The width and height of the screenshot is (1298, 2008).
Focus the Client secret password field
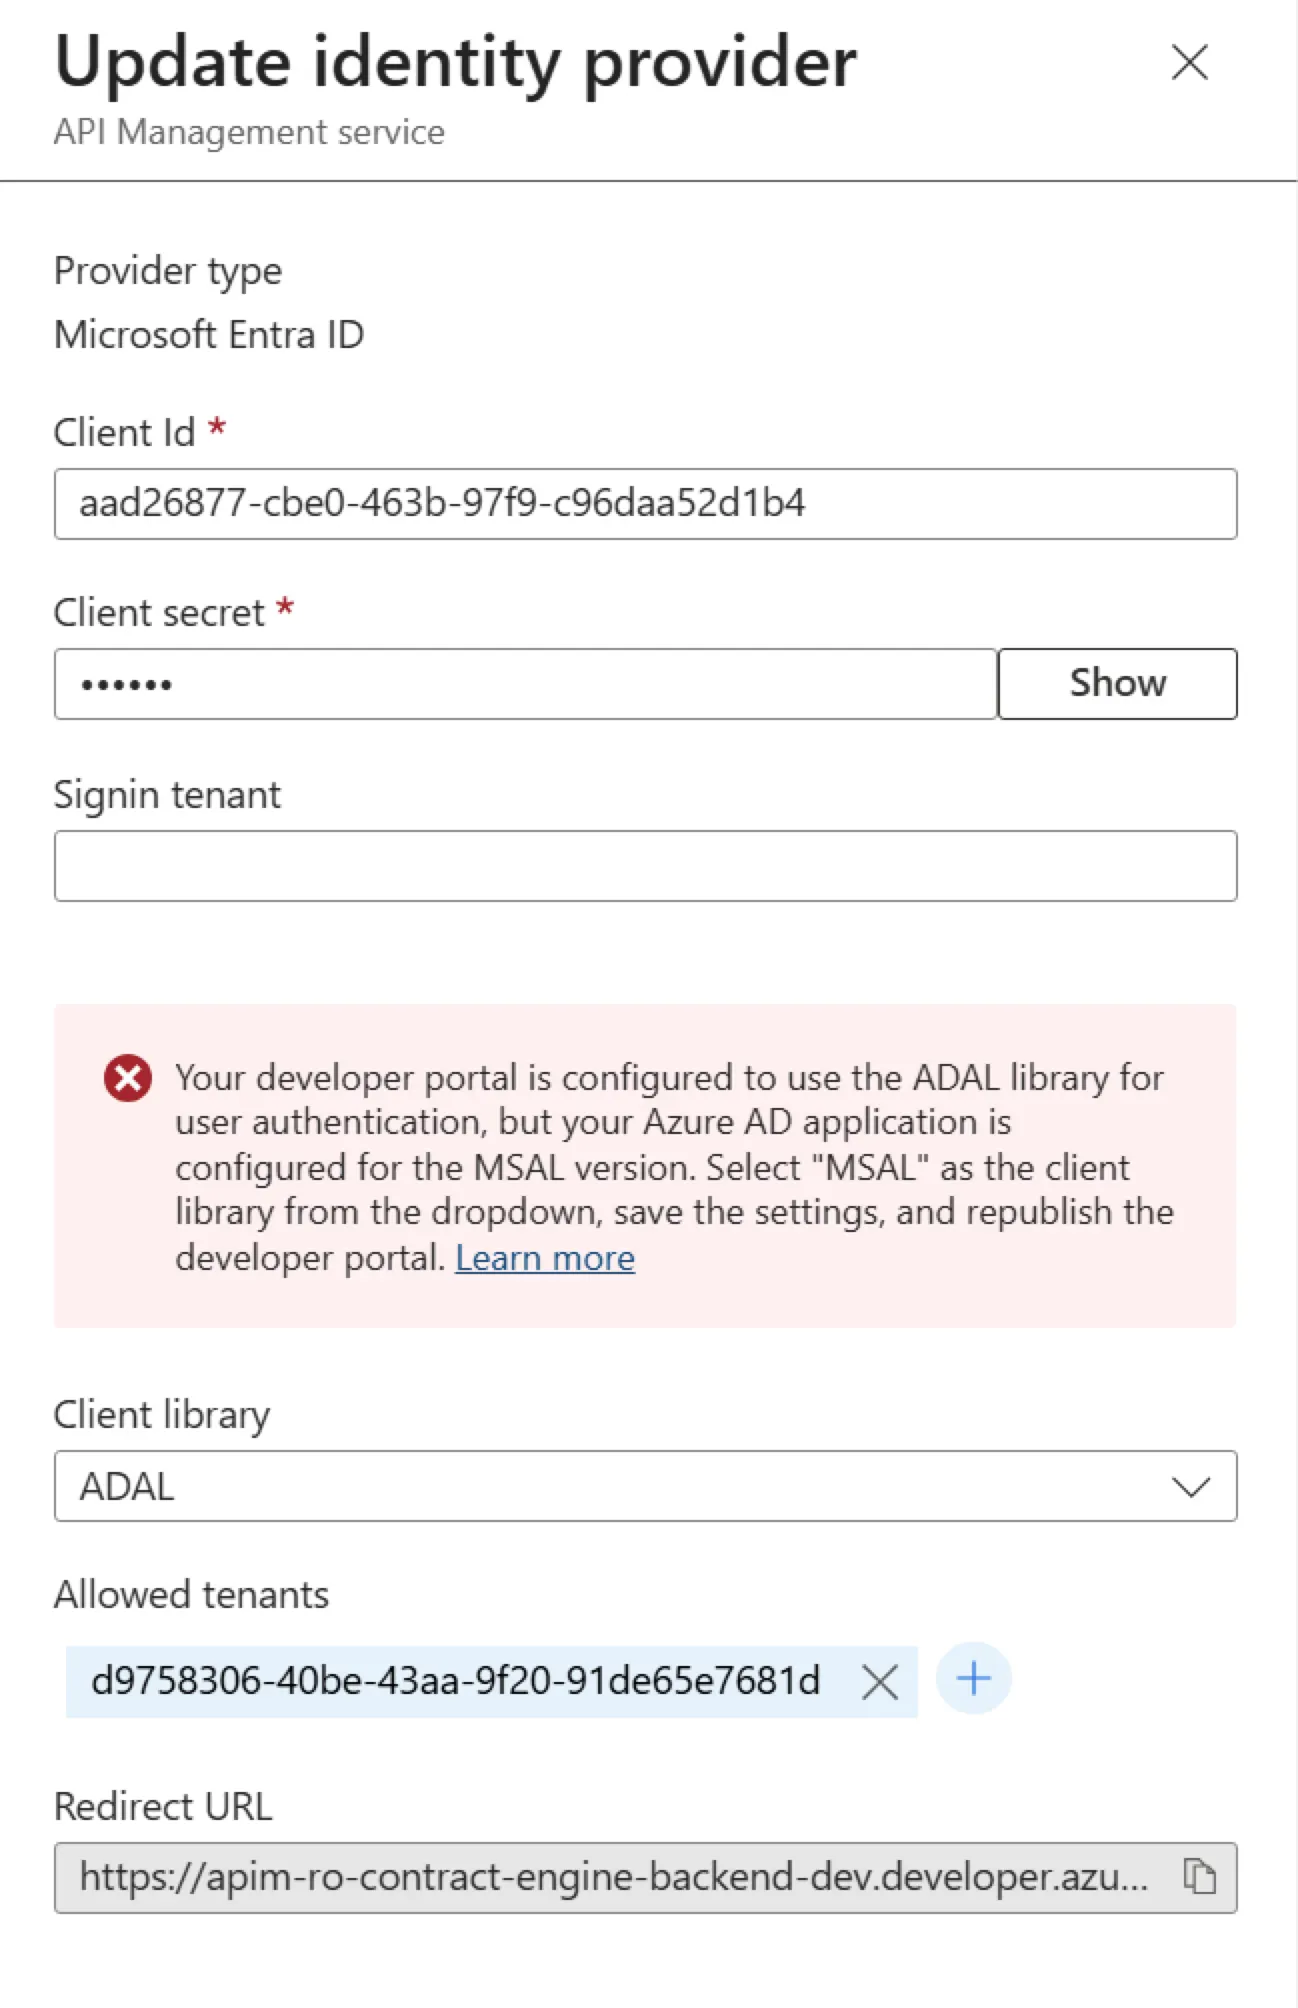[x=525, y=684]
